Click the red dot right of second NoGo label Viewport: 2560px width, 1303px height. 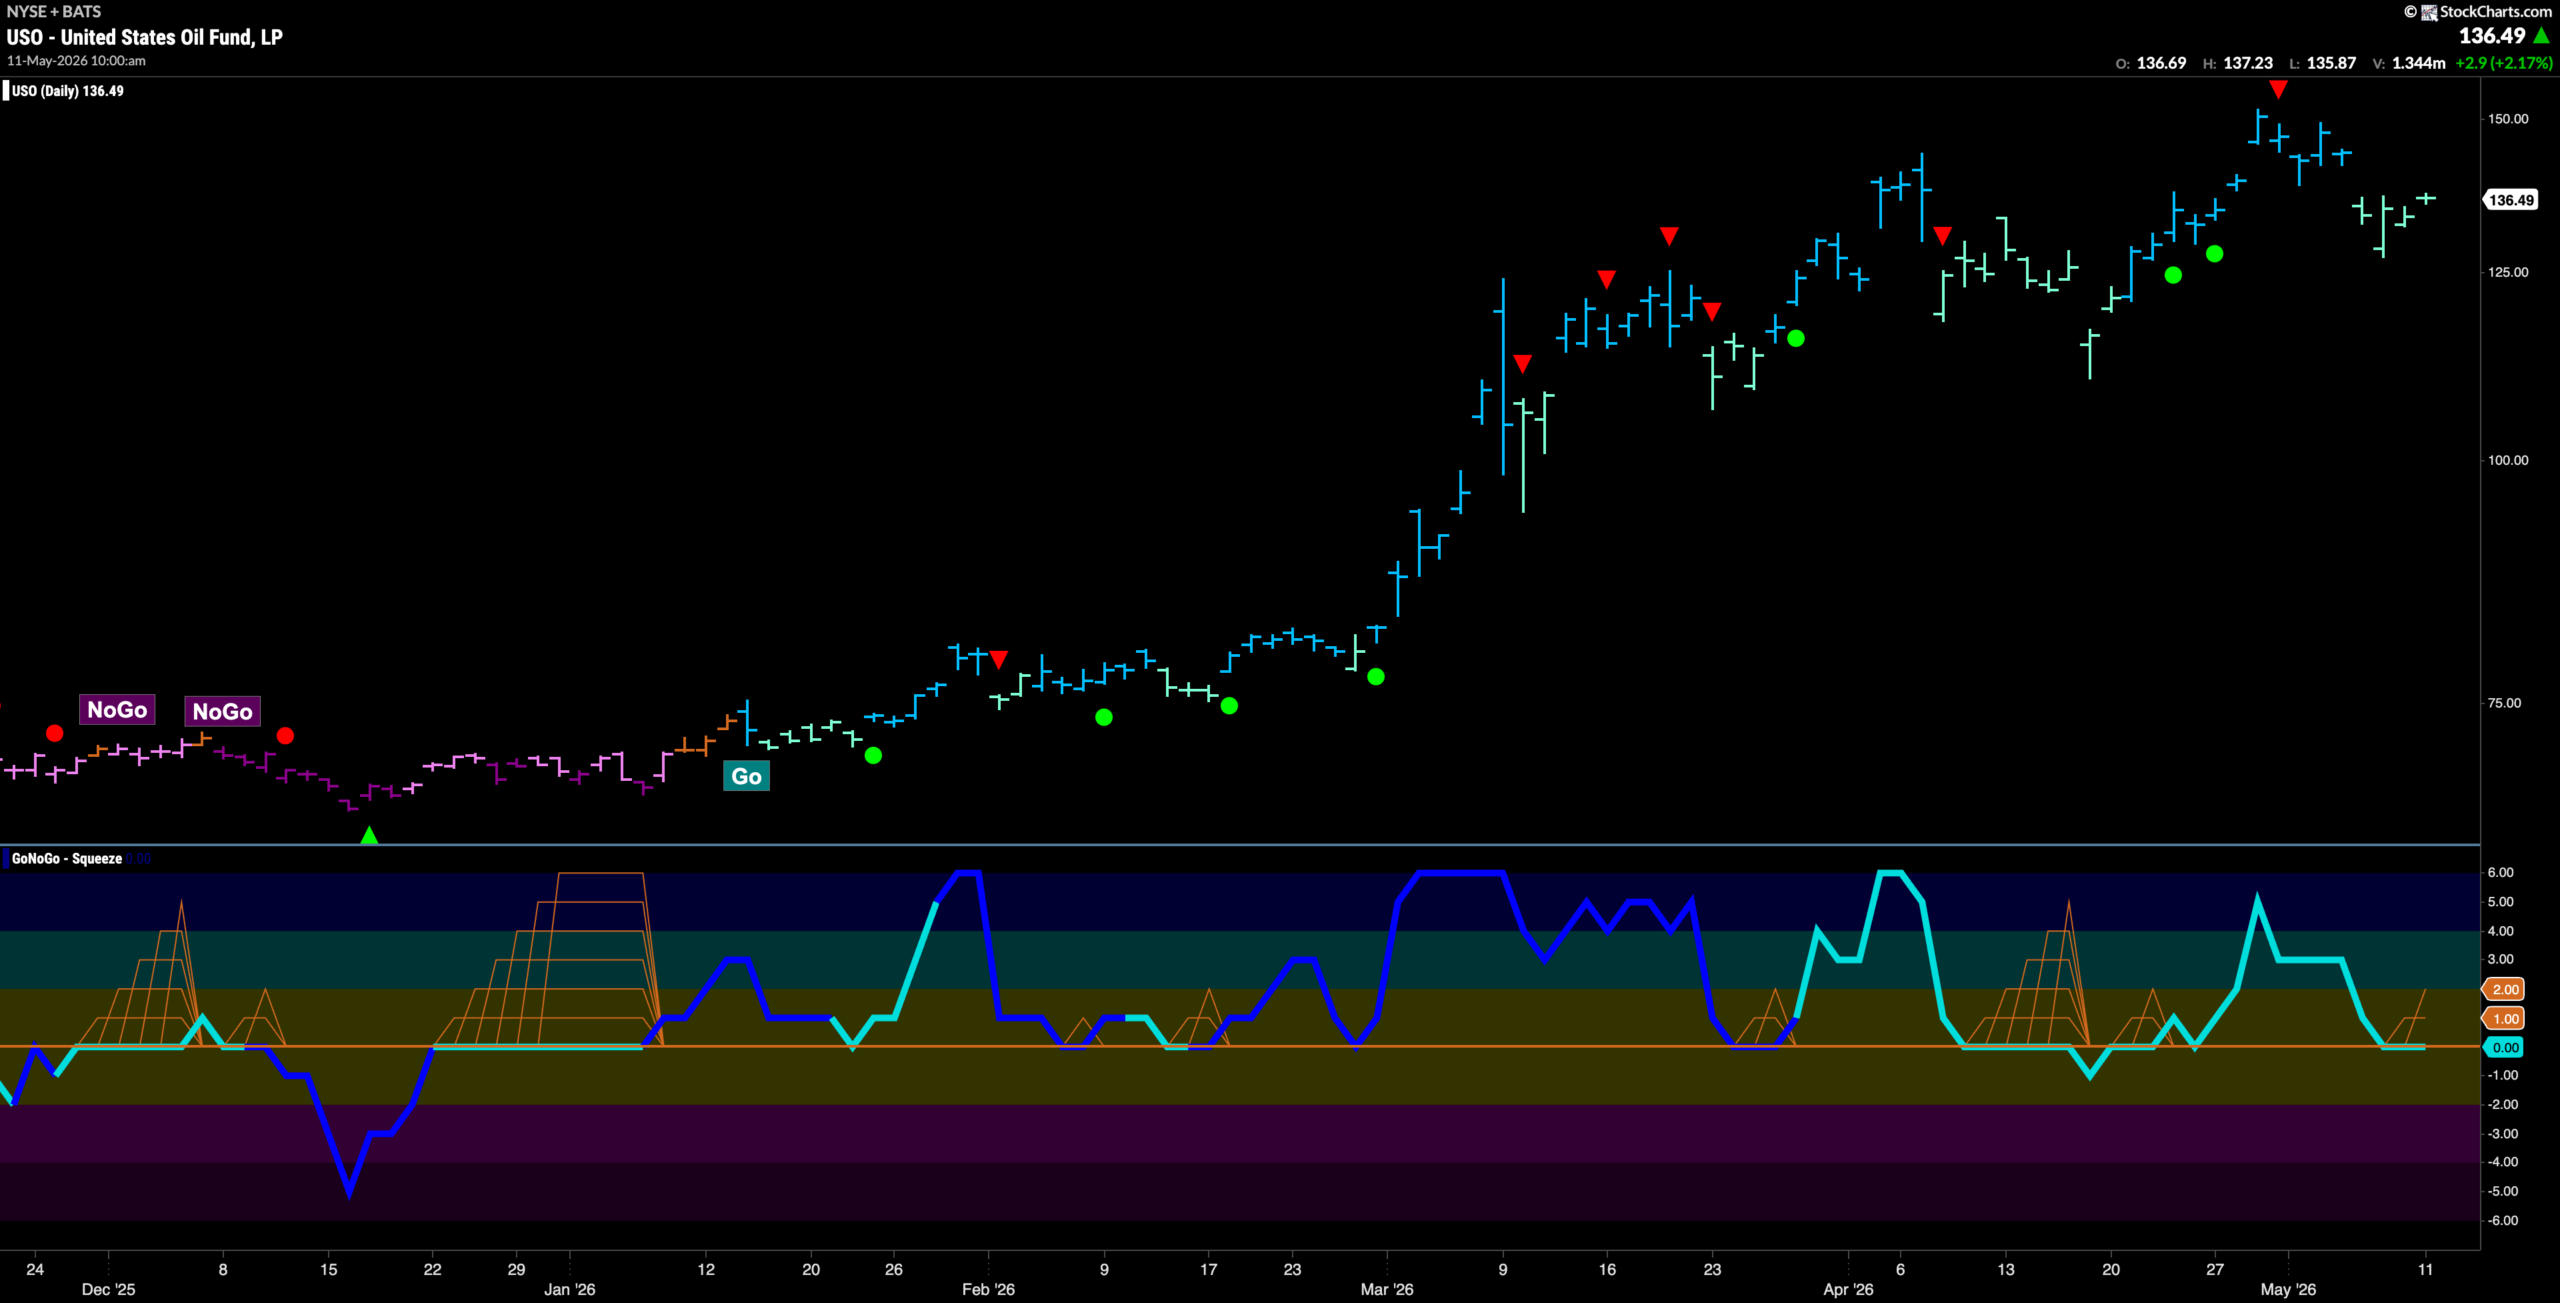click(285, 735)
